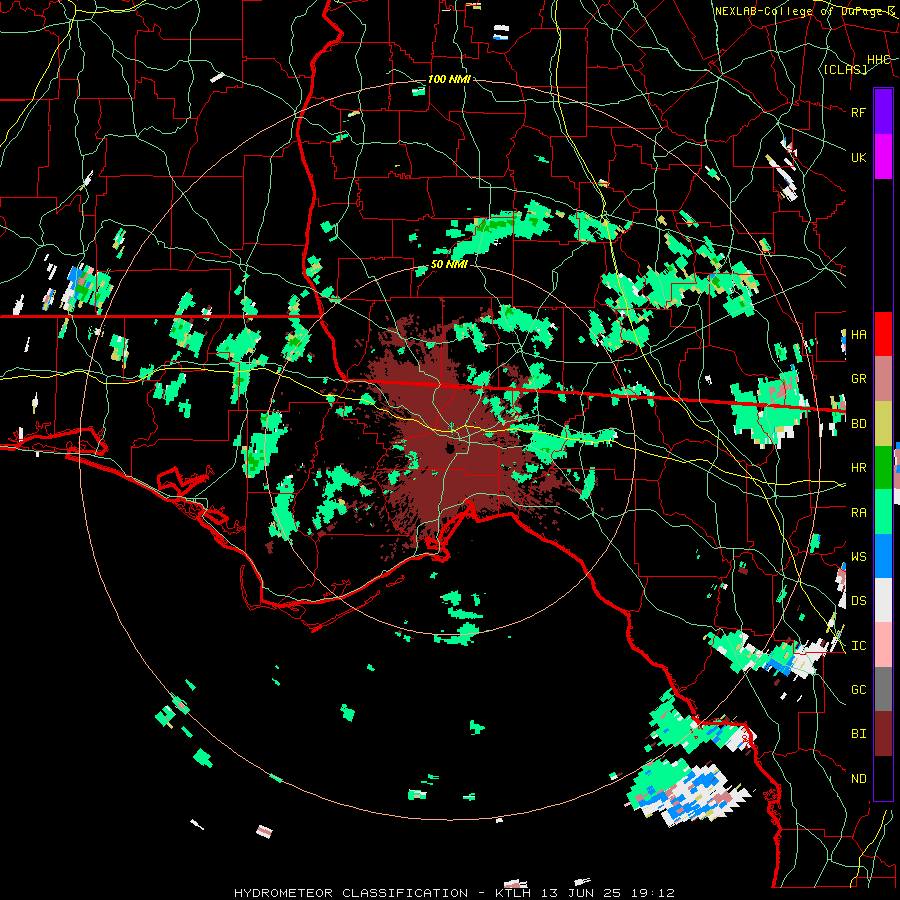Screen dimensions: 900x900
Task: Click the HA legend label
Action: coord(858,334)
